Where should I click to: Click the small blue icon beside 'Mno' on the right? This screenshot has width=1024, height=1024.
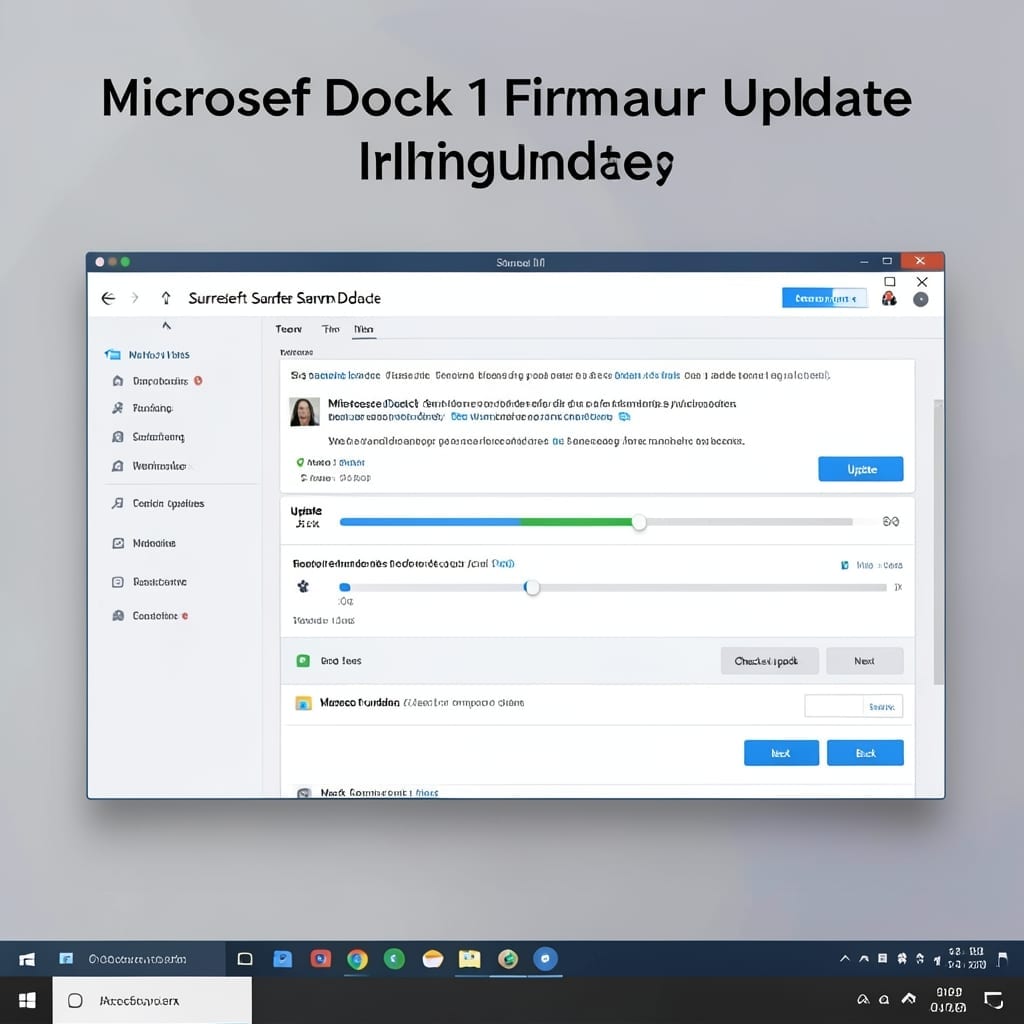click(845, 565)
